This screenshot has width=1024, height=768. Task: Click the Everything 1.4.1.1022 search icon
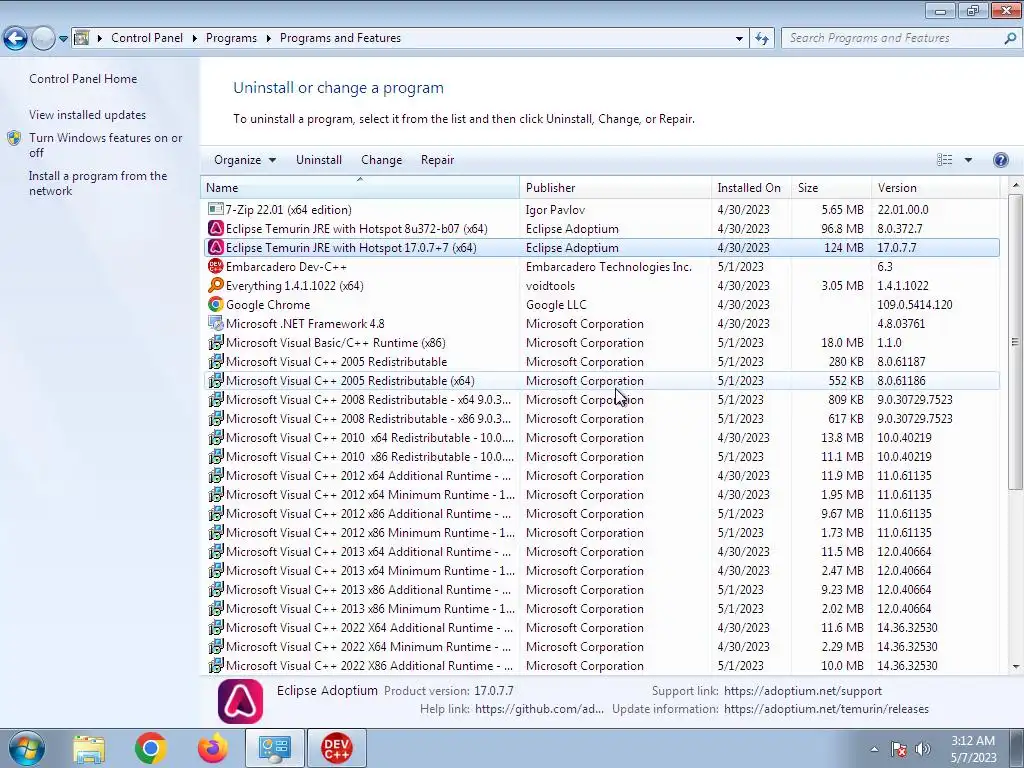click(215, 285)
